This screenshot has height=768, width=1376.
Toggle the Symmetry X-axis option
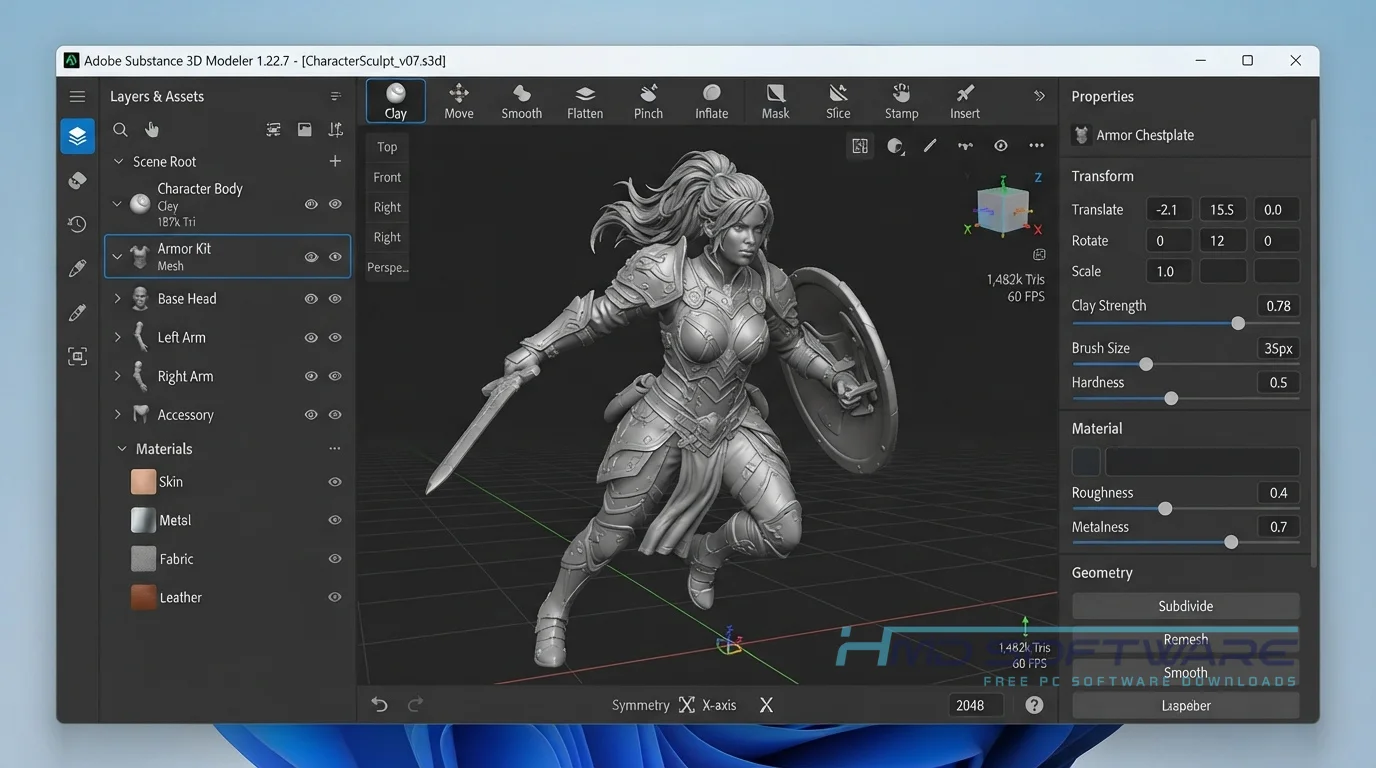pos(707,705)
